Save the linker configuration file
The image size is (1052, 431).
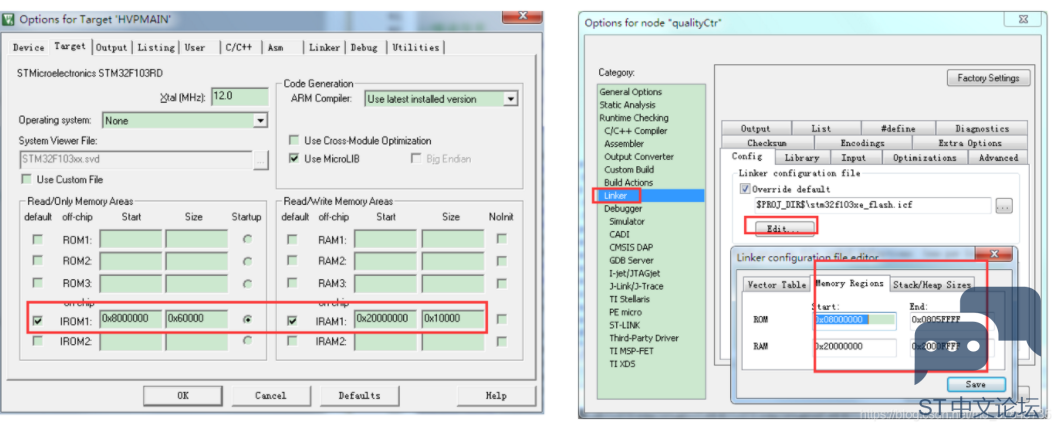point(976,384)
